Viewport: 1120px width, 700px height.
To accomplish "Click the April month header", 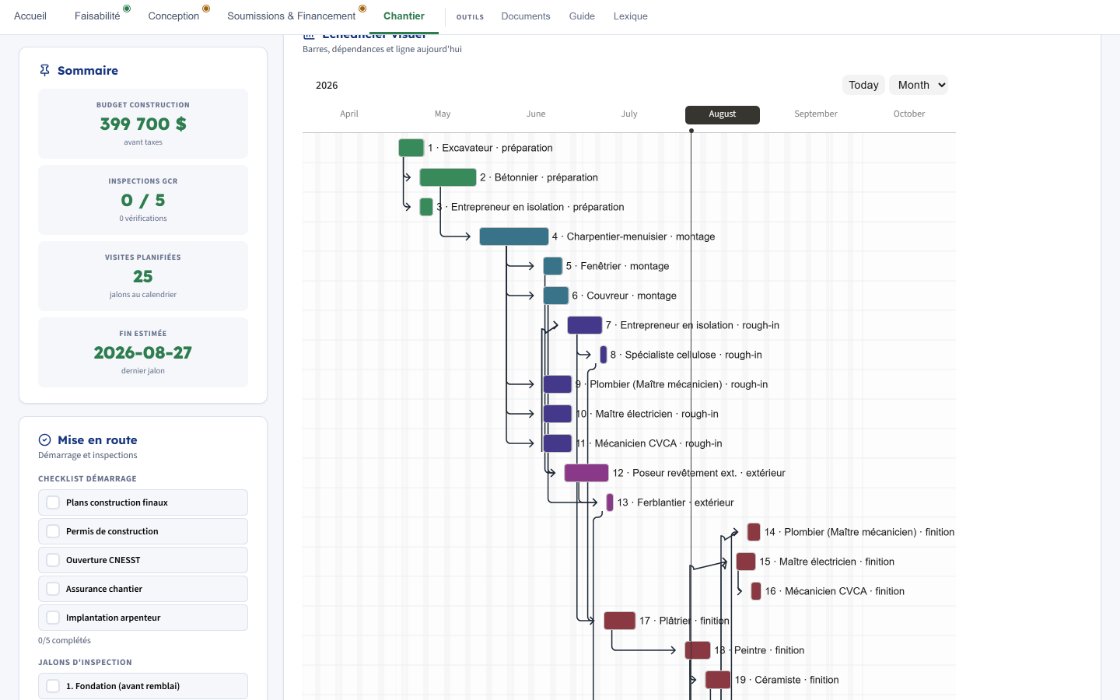I will pos(349,114).
